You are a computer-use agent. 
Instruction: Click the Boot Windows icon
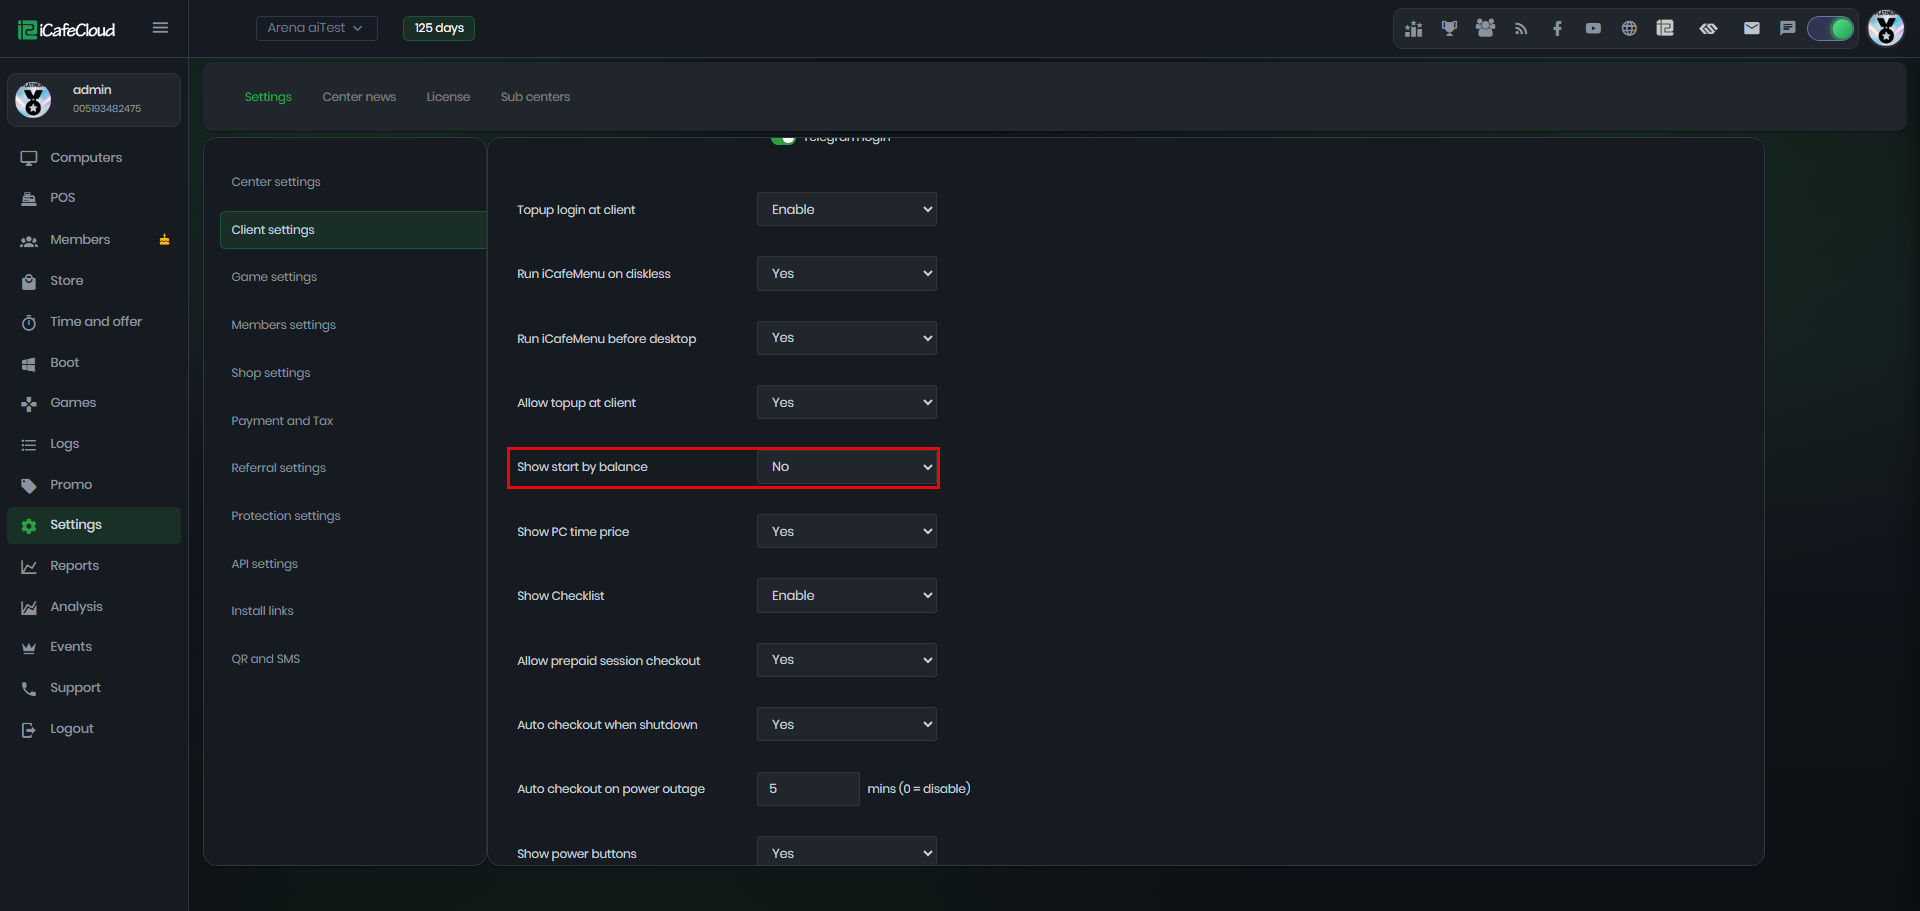point(29,364)
